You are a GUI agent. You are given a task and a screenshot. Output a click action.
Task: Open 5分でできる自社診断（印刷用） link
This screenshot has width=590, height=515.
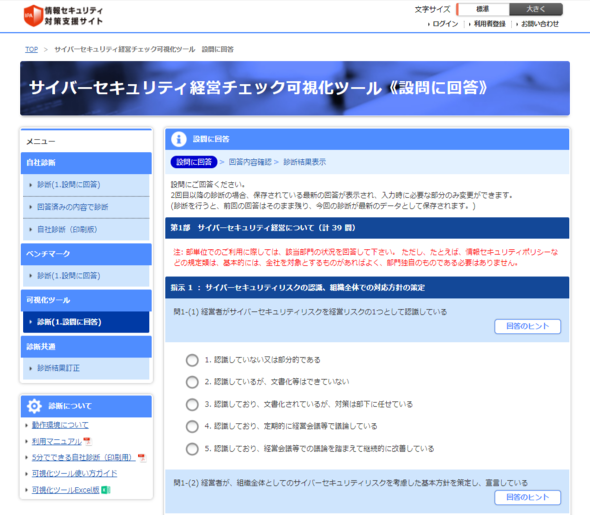pyautogui.click(x=84, y=457)
